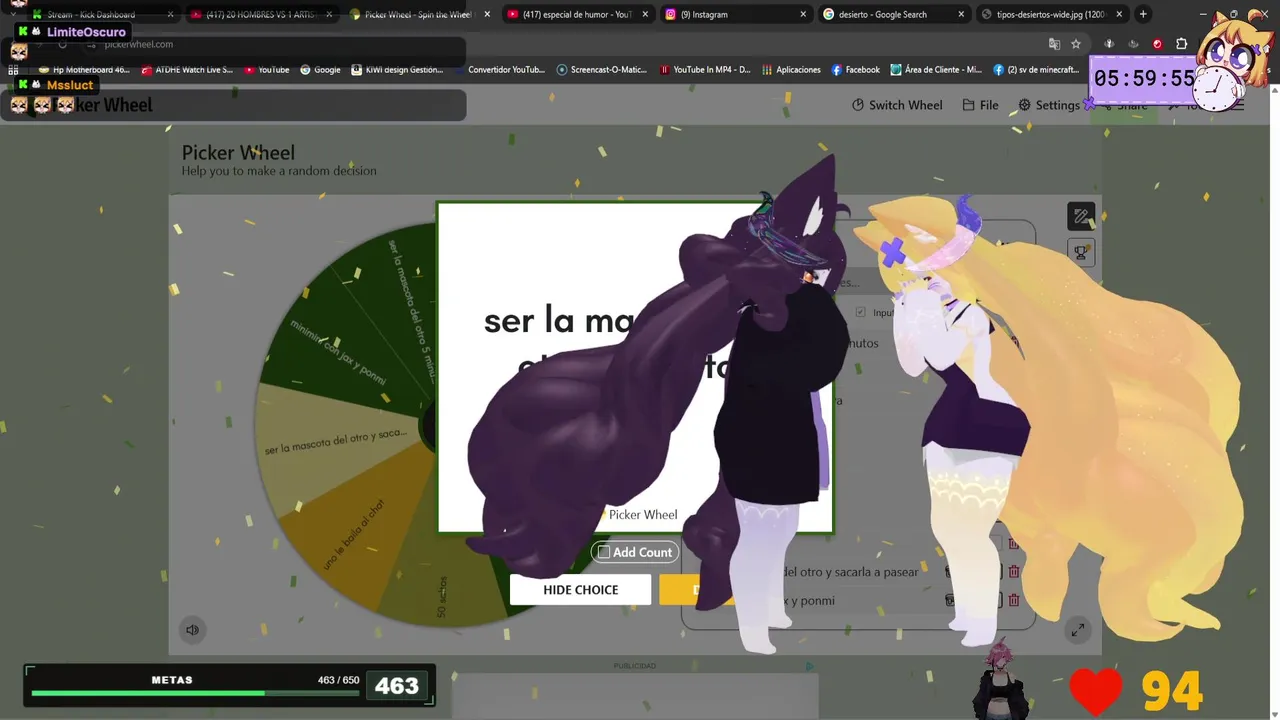Open the Screencast-O-Matic bookmark
1280x720 pixels.
602,70
